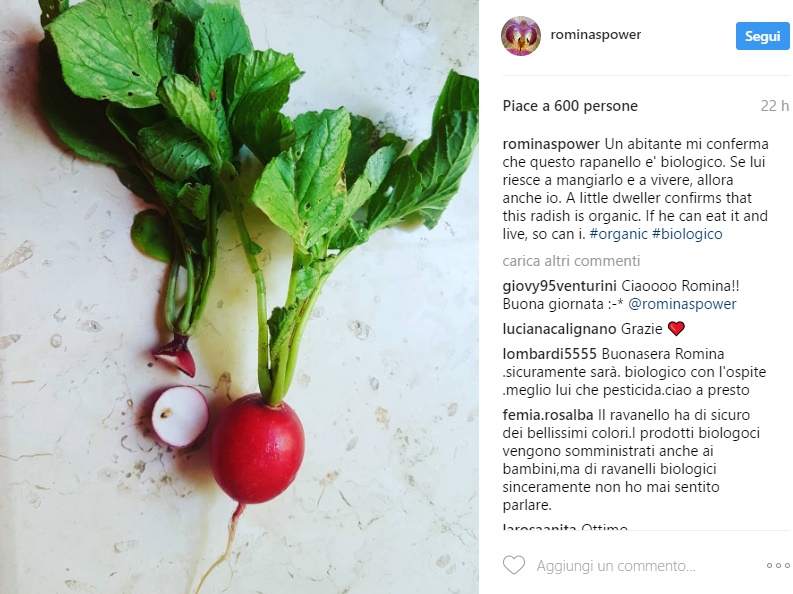Viewport: 793px width, 594px height.
Task: Click the 22 h post timestamp
Action: (774, 106)
